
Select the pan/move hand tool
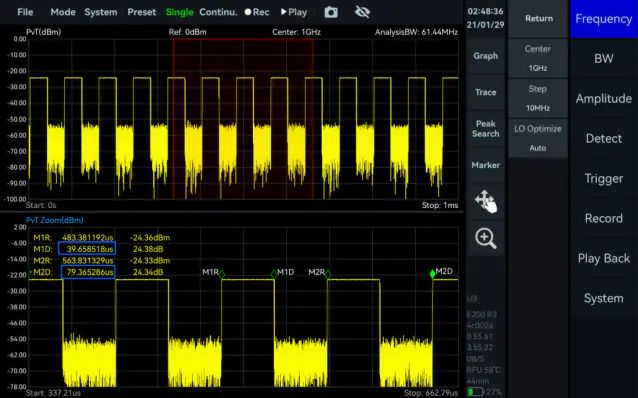pyautogui.click(x=485, y=201)
